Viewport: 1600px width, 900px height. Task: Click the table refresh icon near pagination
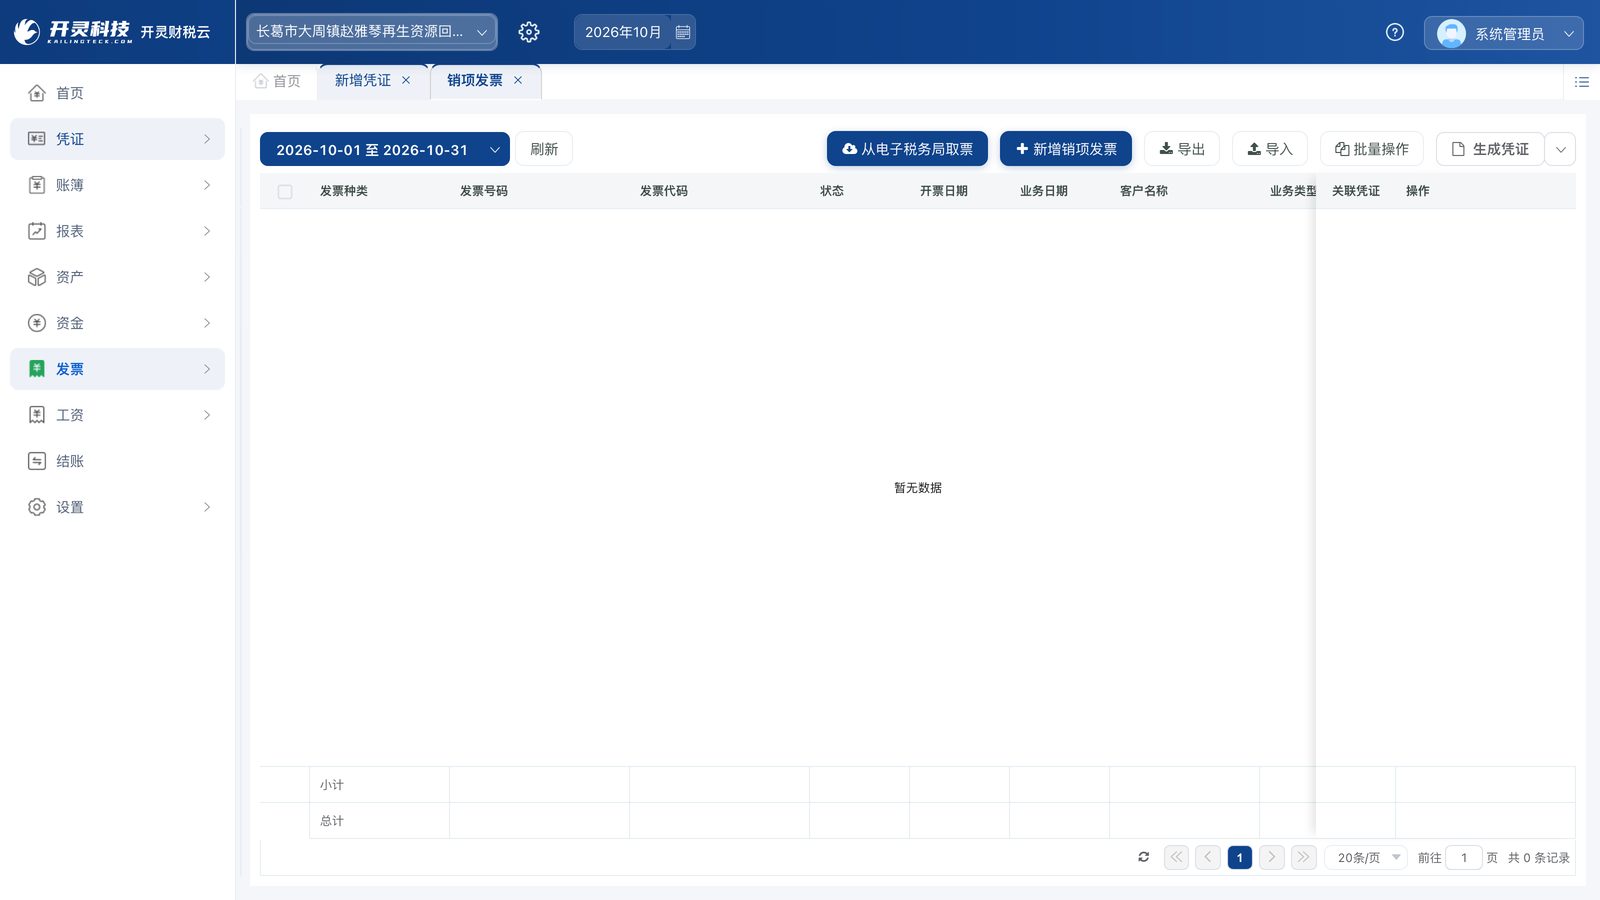pos(1144,857)
